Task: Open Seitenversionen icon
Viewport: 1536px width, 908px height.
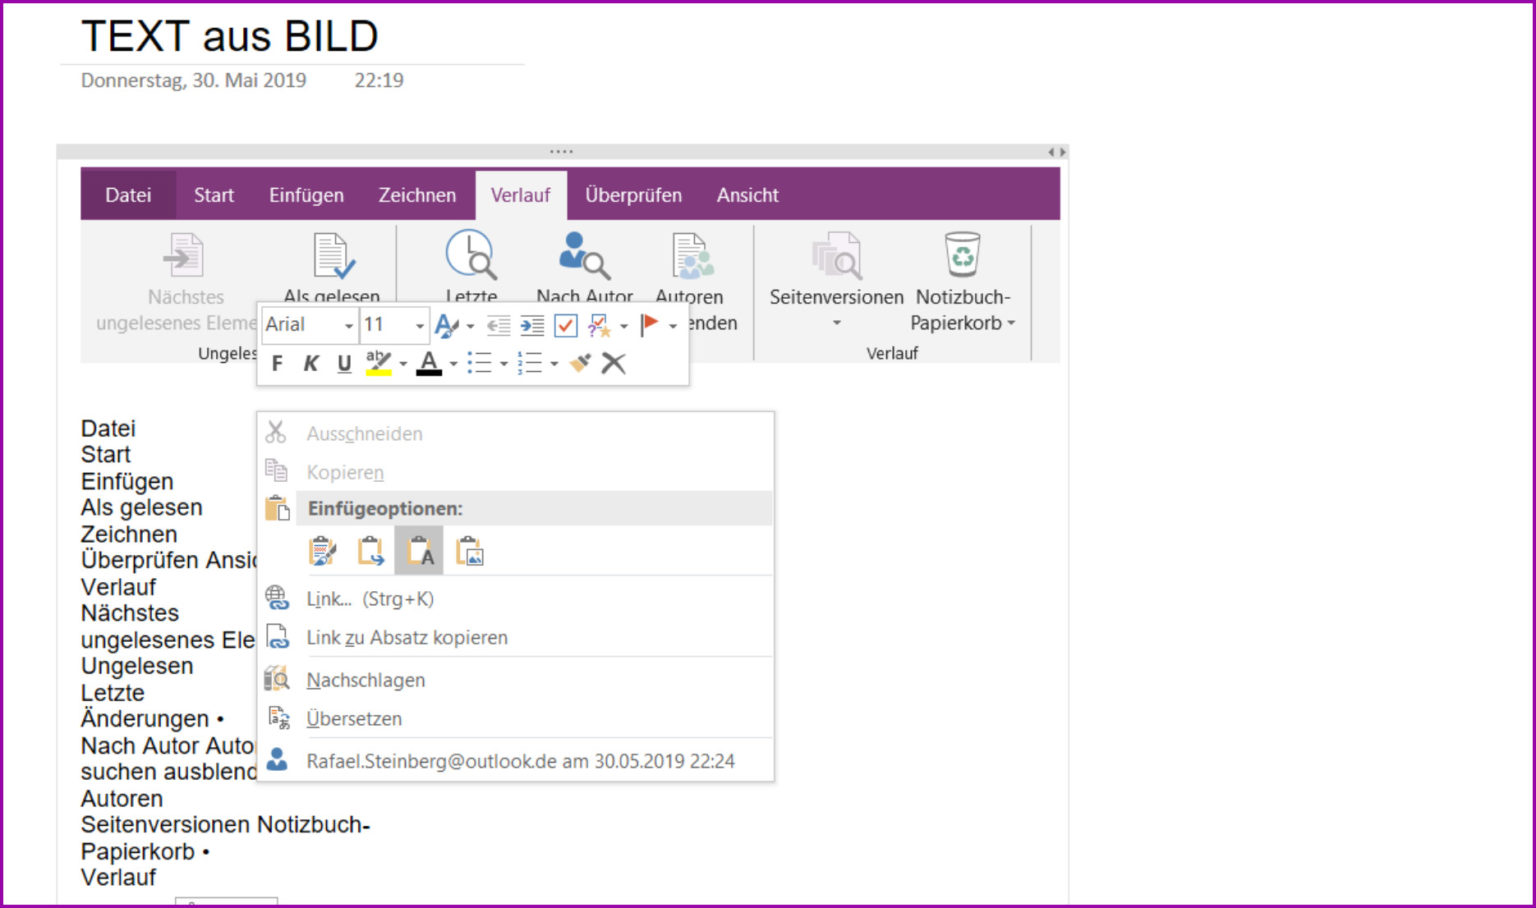Action: point(836,255)
